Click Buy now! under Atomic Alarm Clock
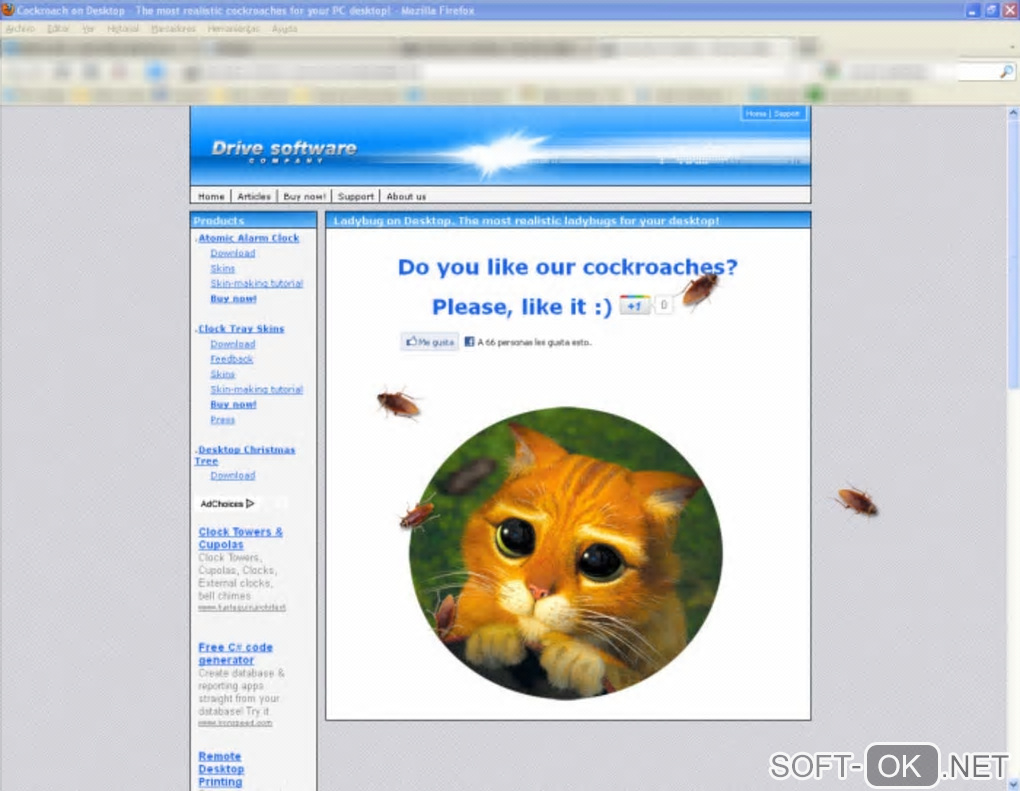 click(233, 299)
